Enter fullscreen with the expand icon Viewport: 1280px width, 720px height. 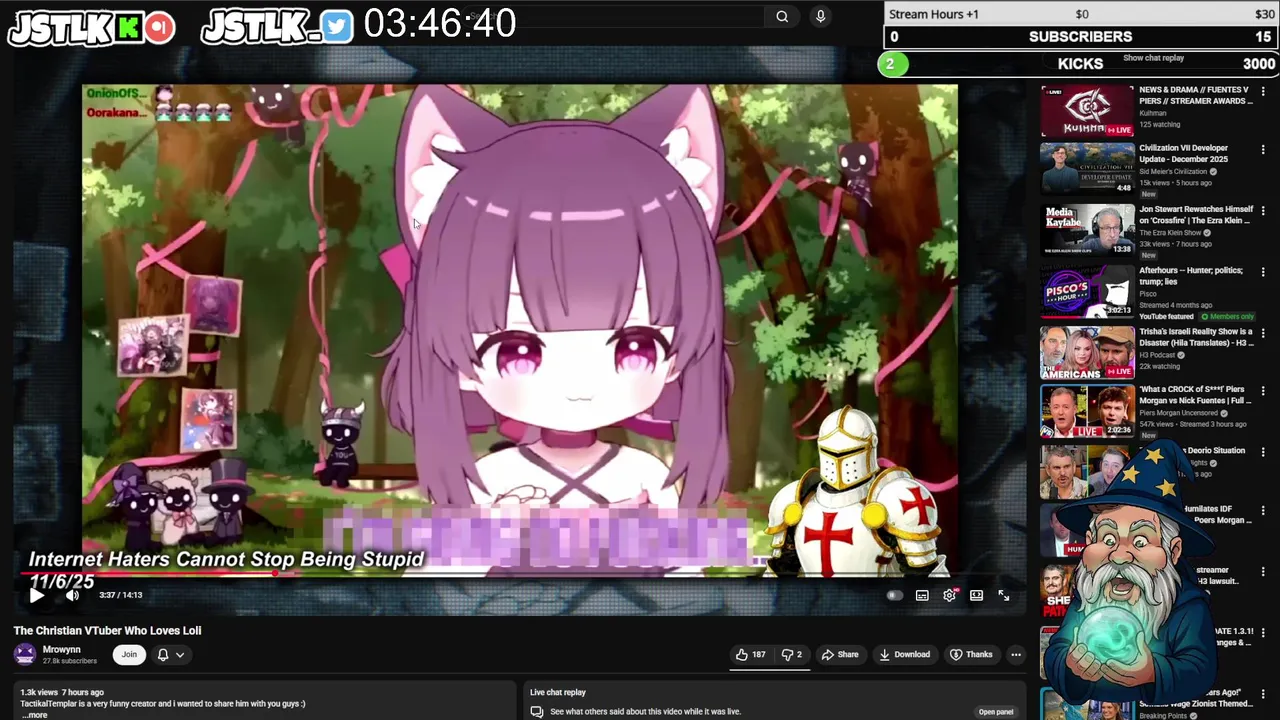click(x=1003, y=595)
